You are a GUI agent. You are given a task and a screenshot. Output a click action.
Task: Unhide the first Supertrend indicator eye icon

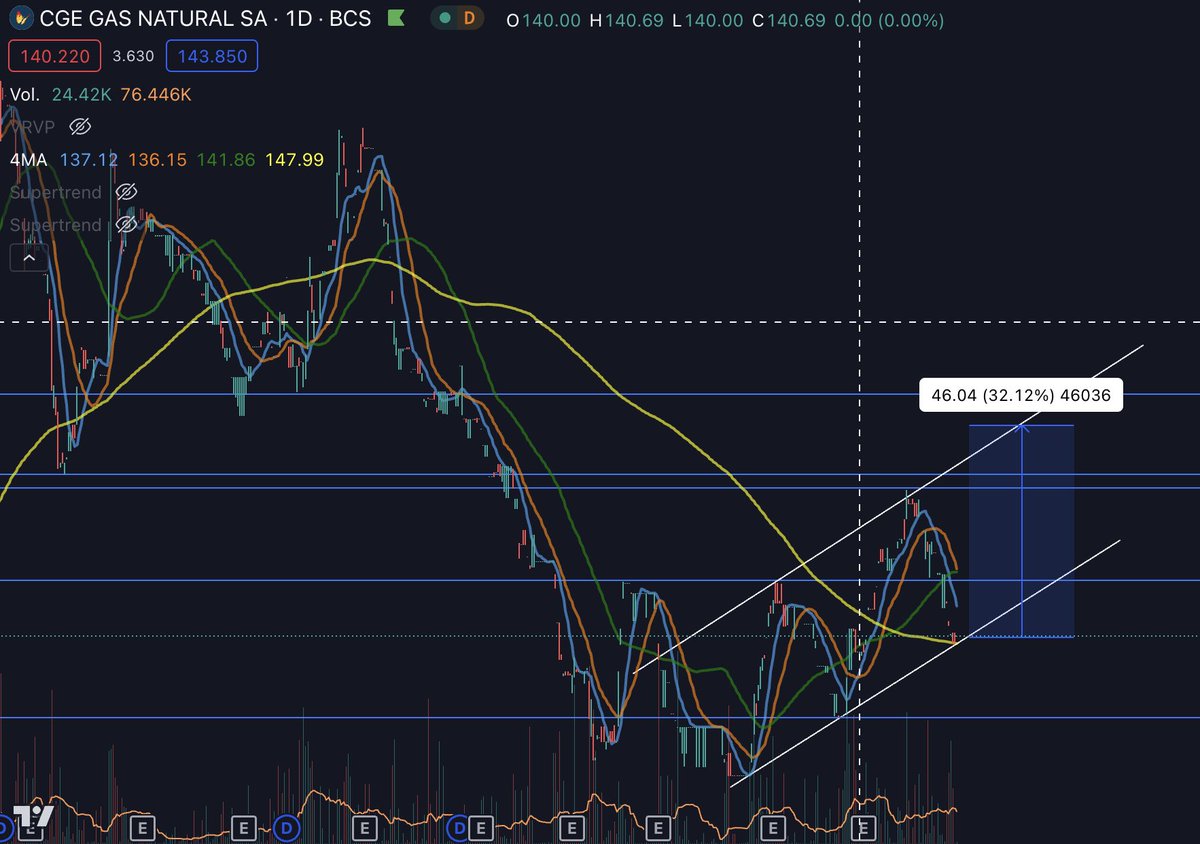pyautogui.click(x=126, y=191)
